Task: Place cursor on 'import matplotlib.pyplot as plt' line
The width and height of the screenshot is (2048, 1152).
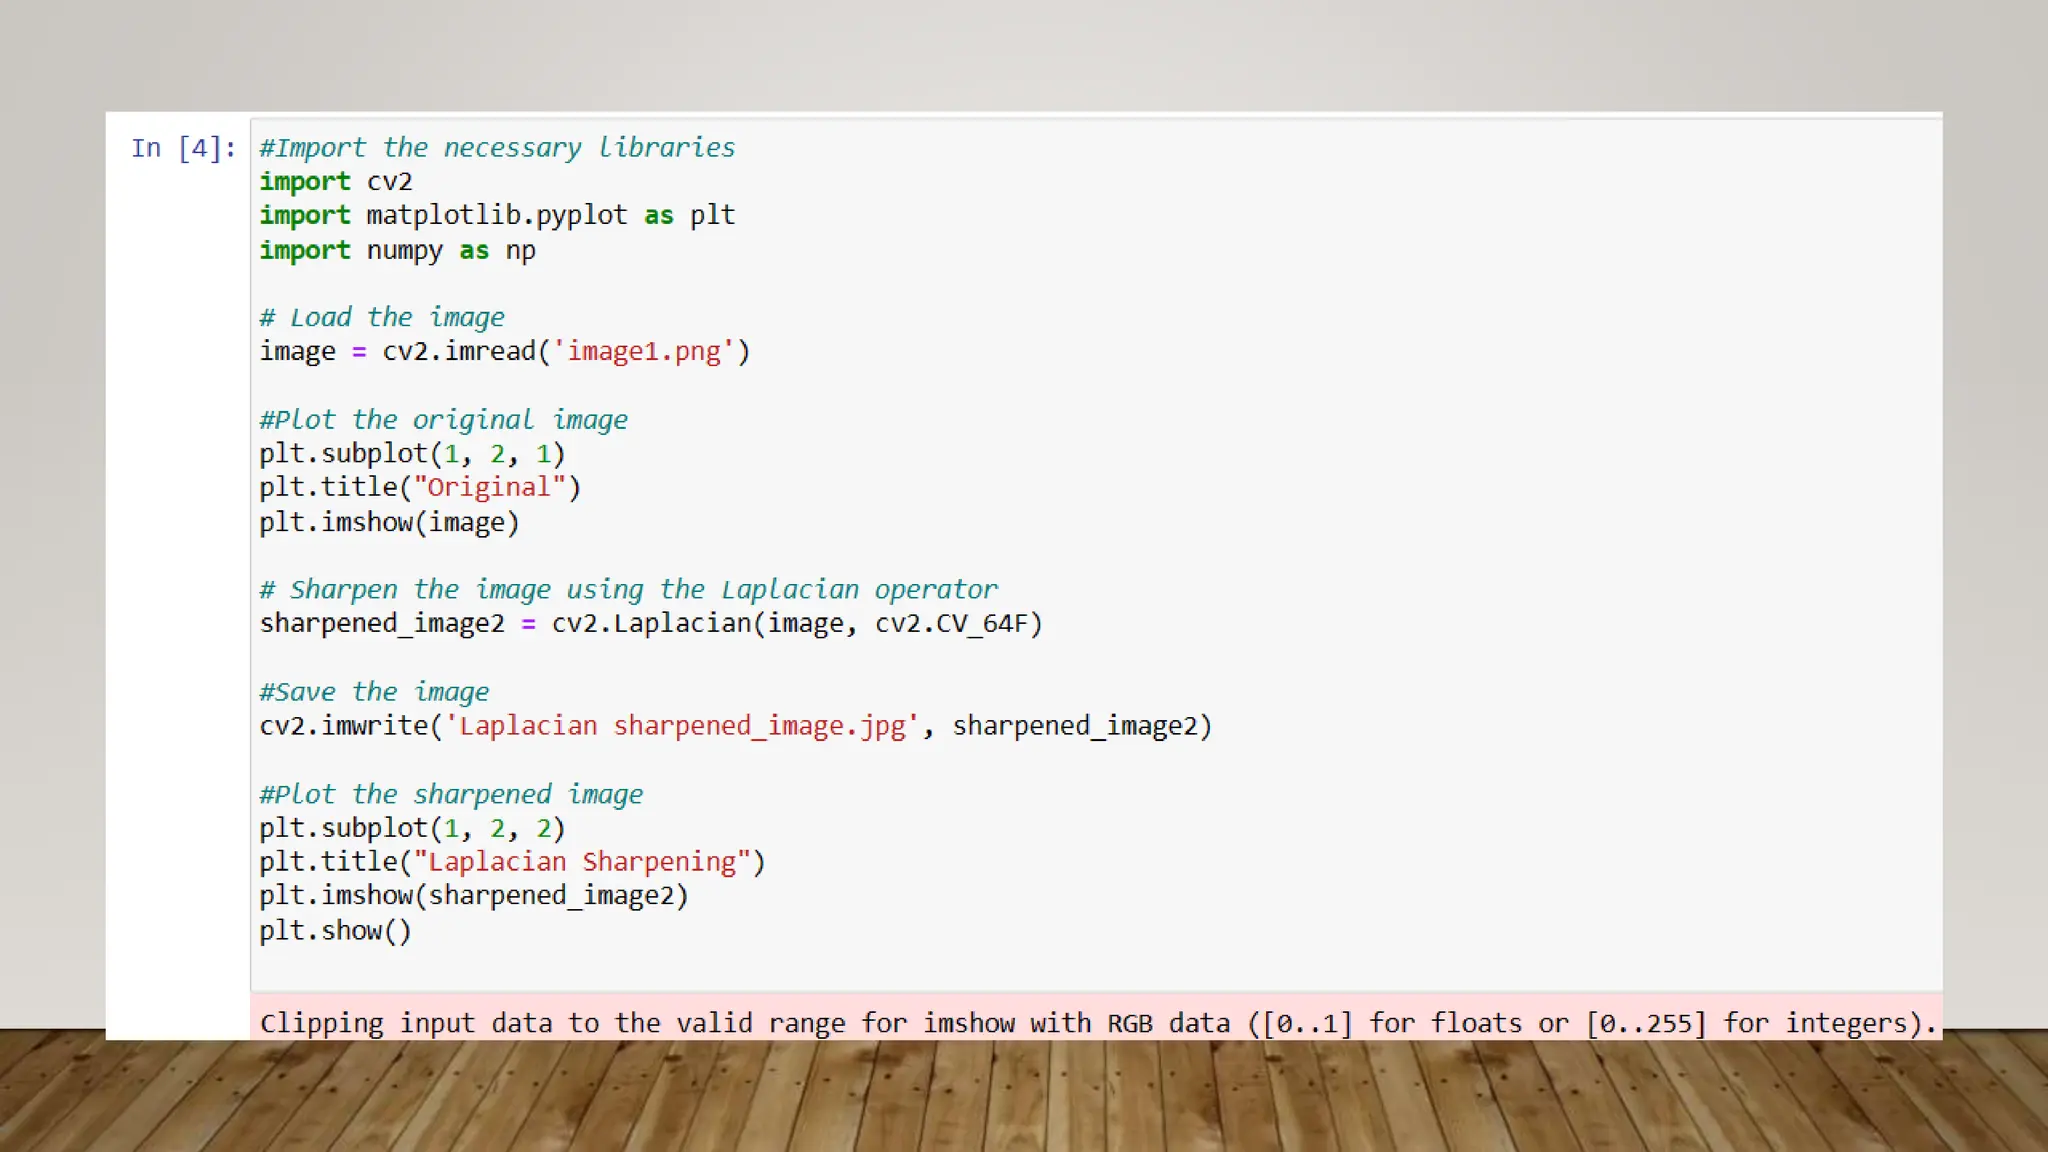Action: 497,216
